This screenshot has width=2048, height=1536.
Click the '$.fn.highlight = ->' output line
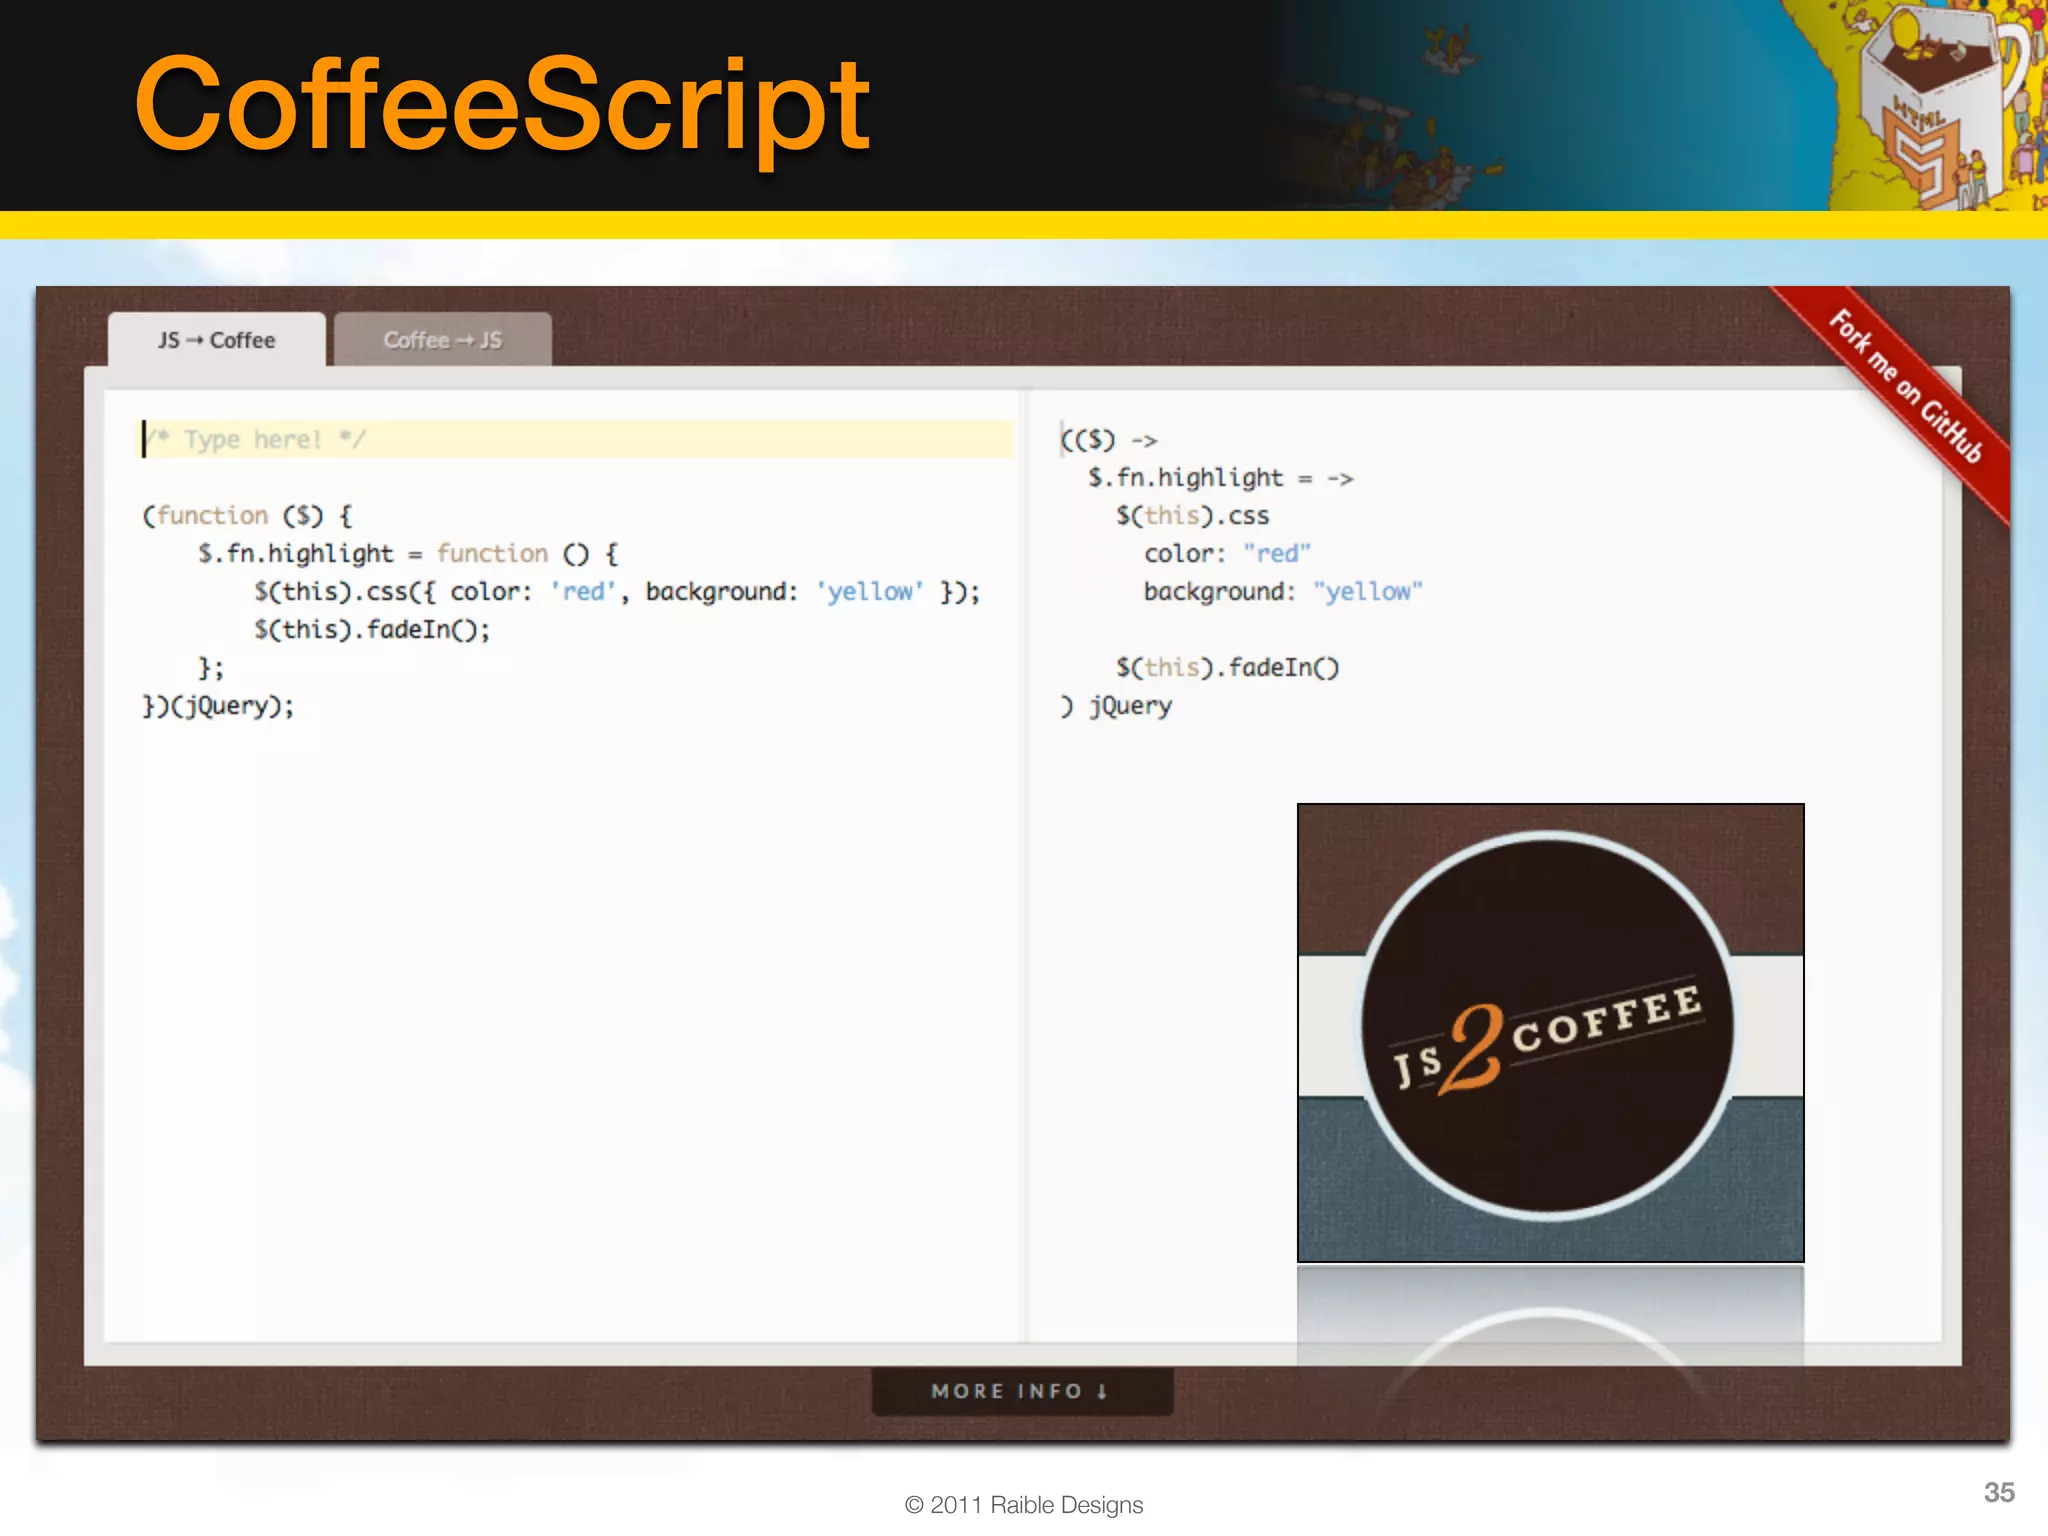1220,477
